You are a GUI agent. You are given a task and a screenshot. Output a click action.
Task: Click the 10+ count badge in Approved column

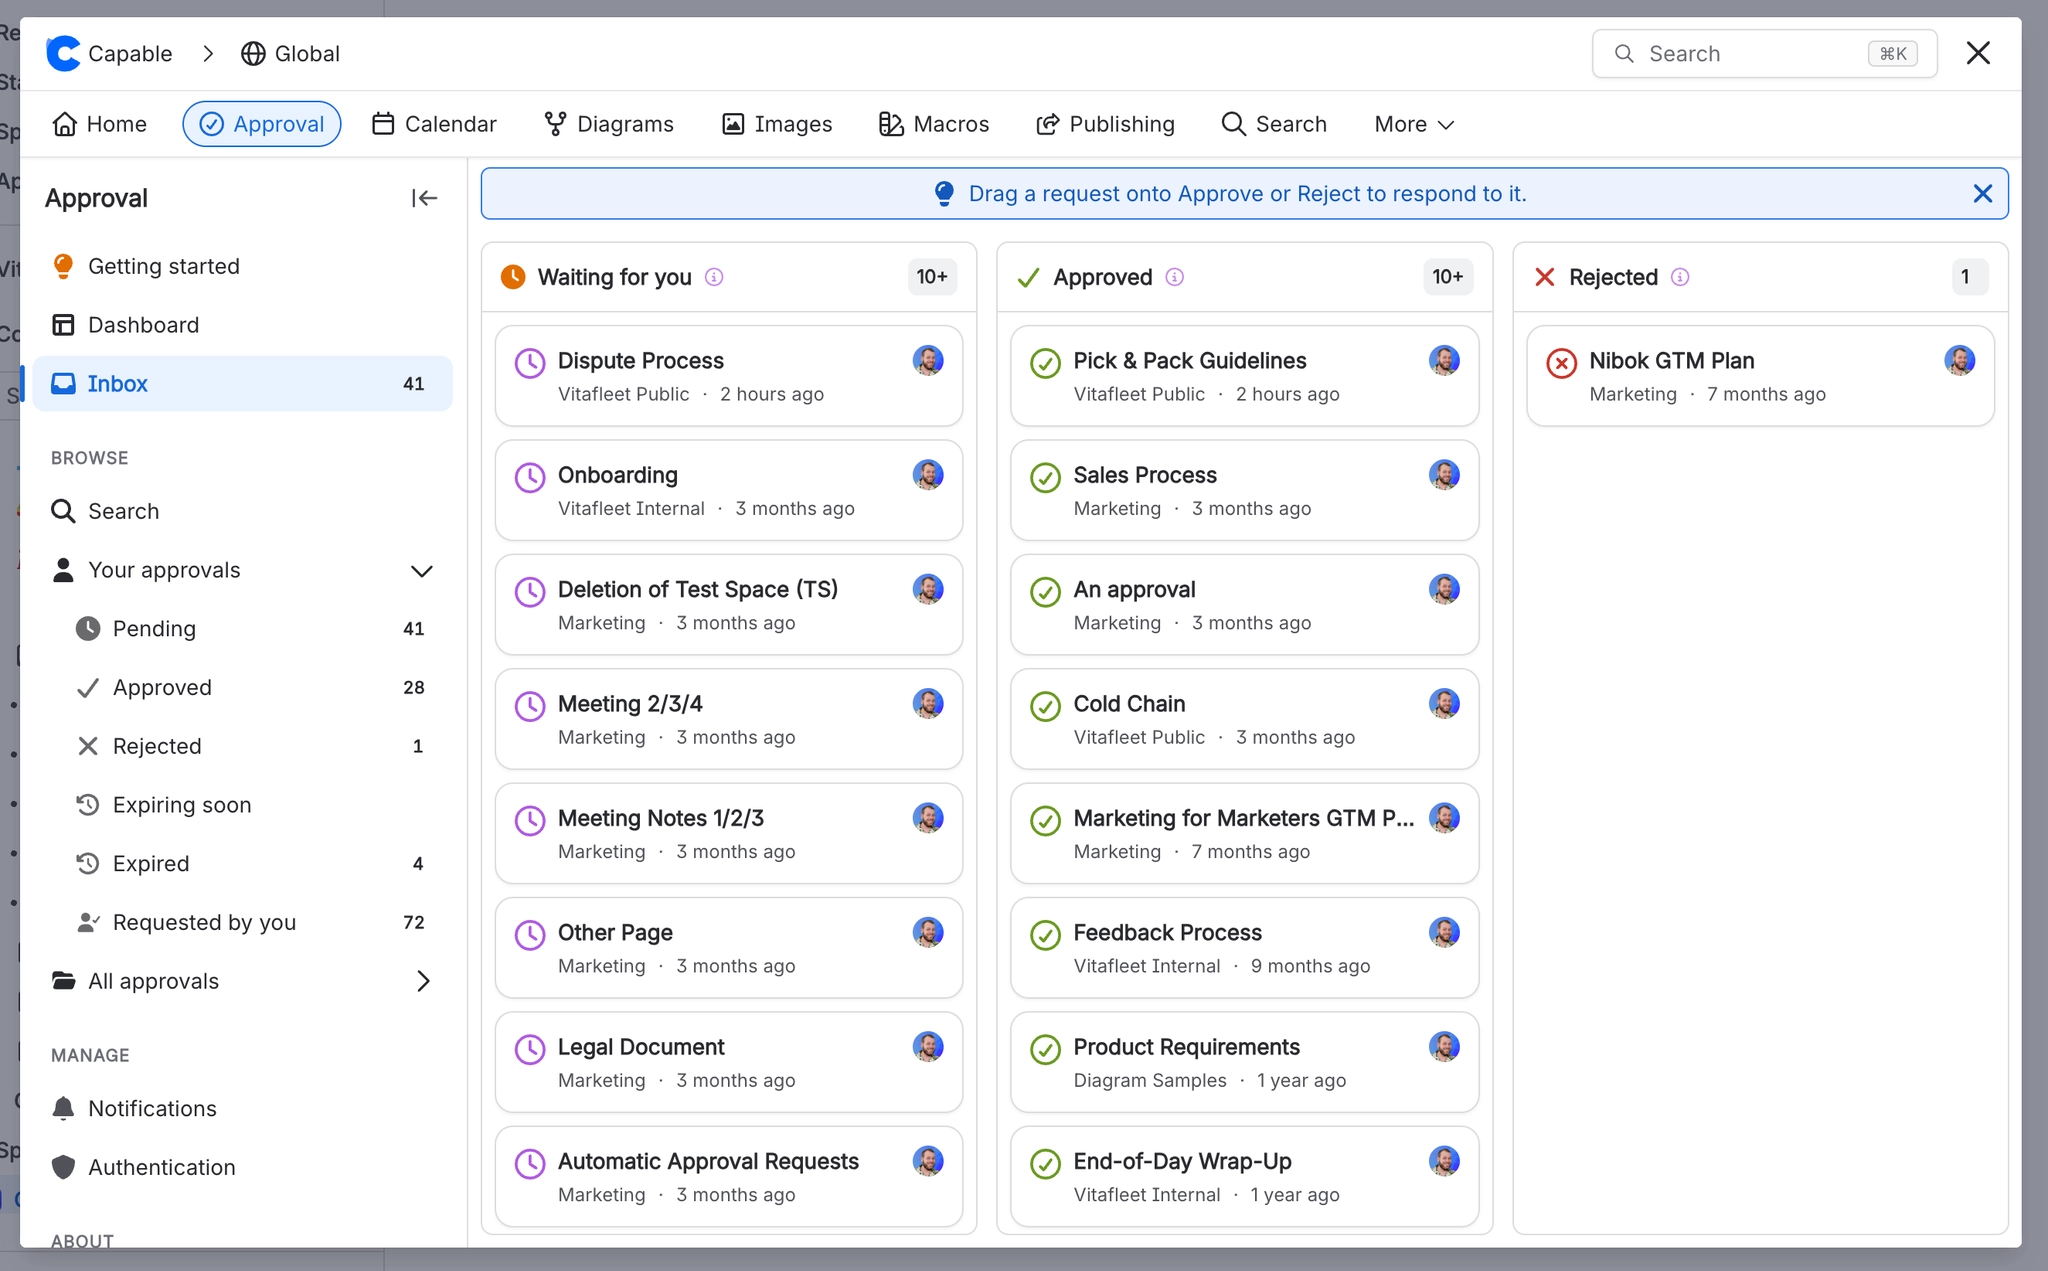[x=1448, y=277]
